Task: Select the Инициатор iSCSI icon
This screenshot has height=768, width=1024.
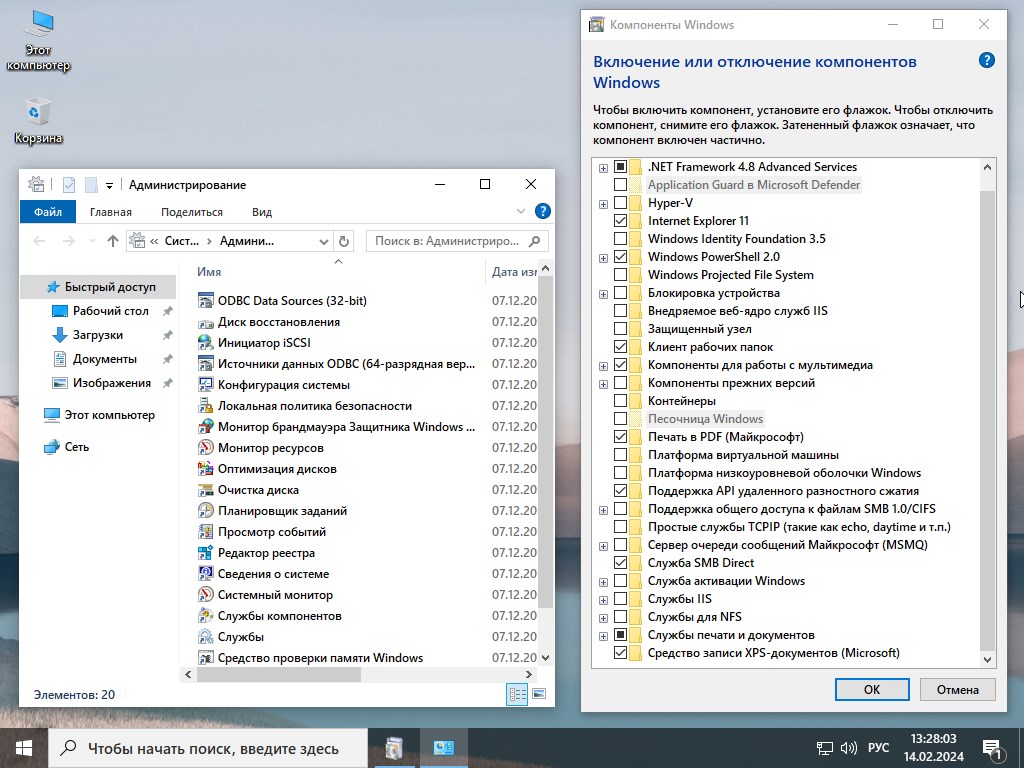Action: [x=206, y=342]
